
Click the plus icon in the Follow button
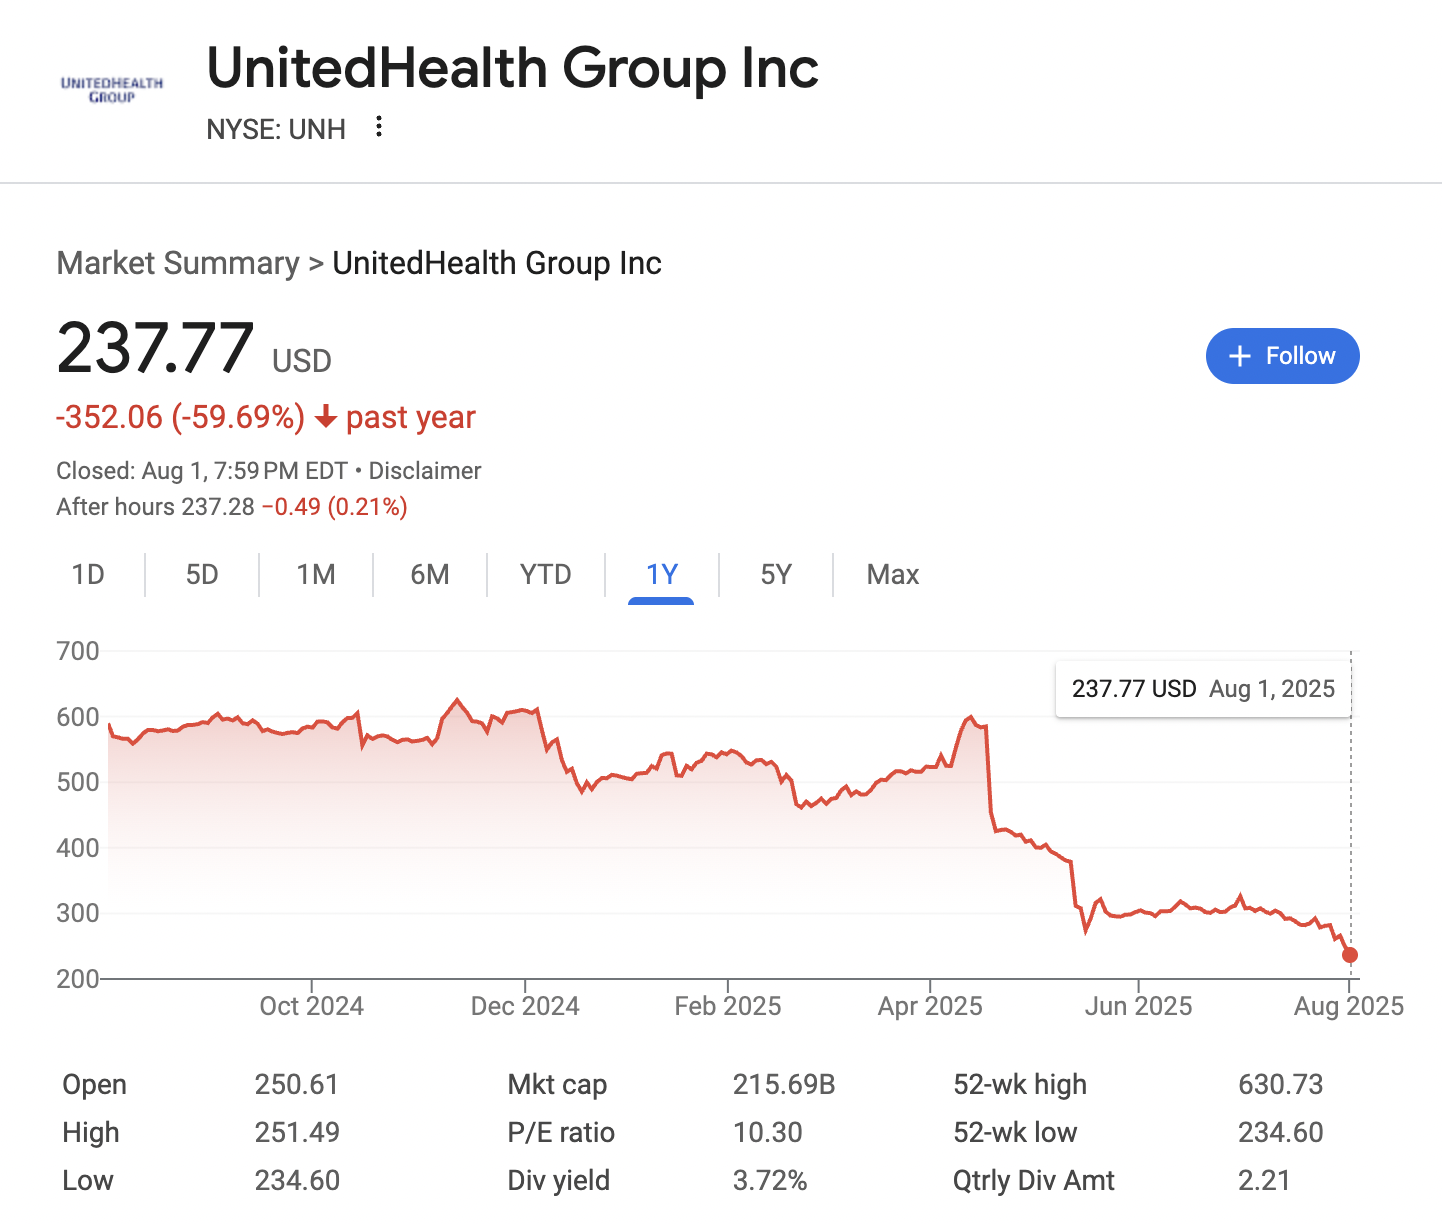pyautogui.click(x=1240, y=356)
